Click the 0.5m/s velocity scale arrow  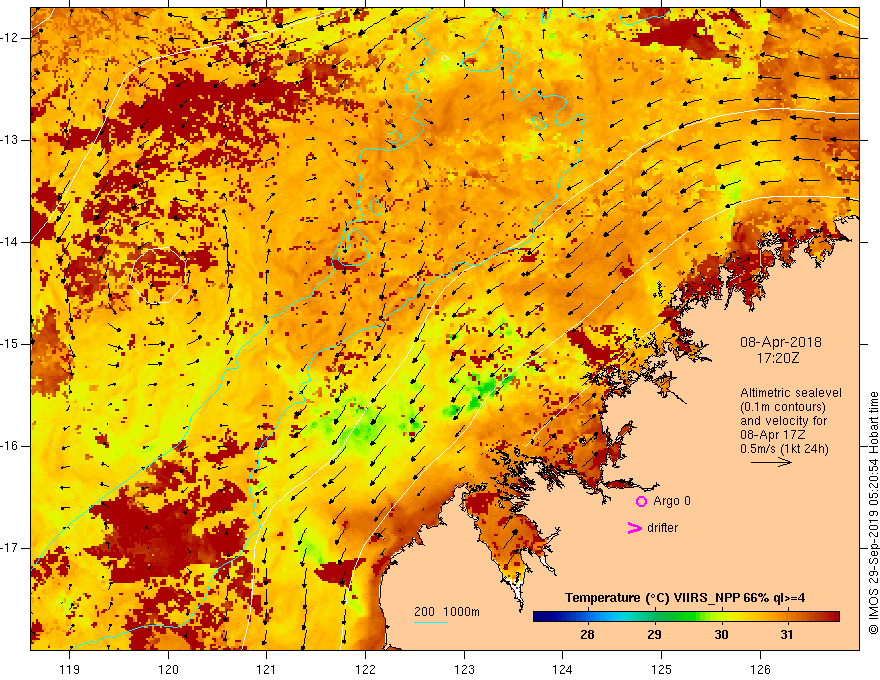771,462
